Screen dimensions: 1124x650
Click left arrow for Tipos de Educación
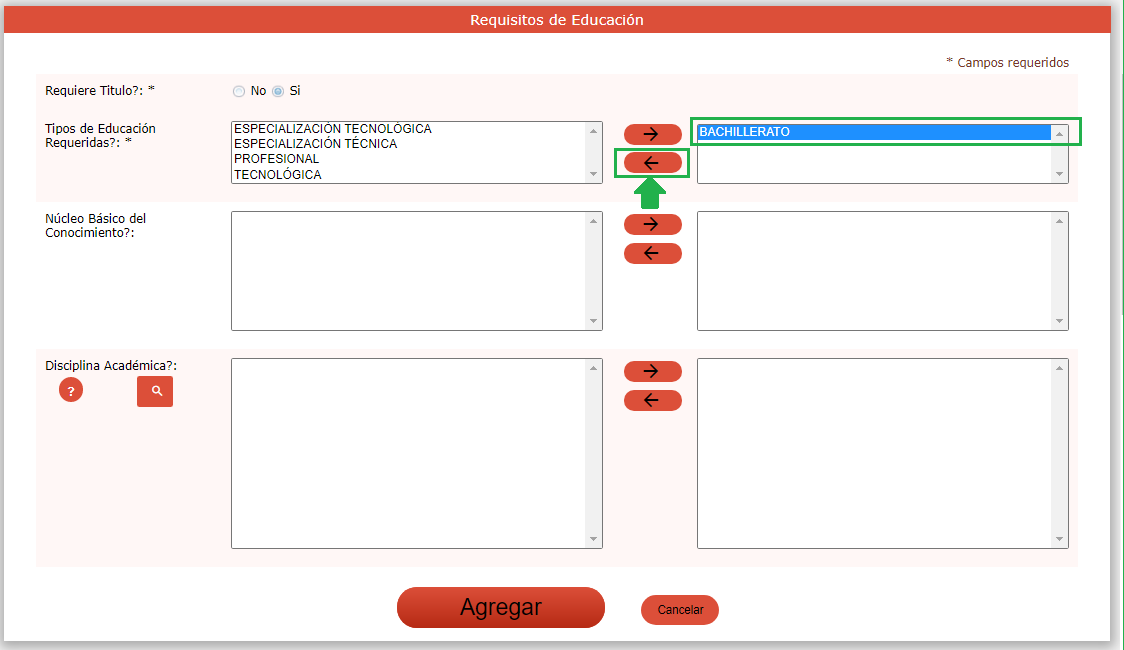tap(652, 163)
